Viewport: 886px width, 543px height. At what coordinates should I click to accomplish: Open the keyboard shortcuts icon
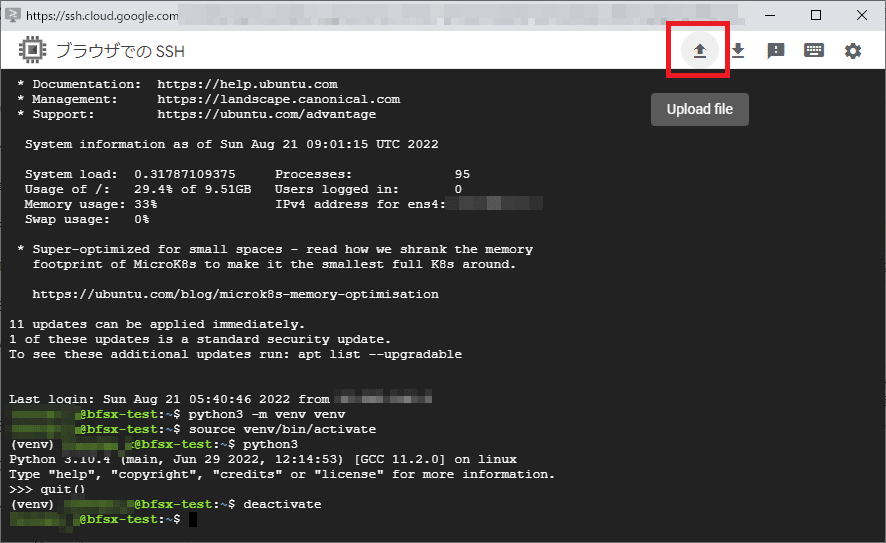[814, 50]
